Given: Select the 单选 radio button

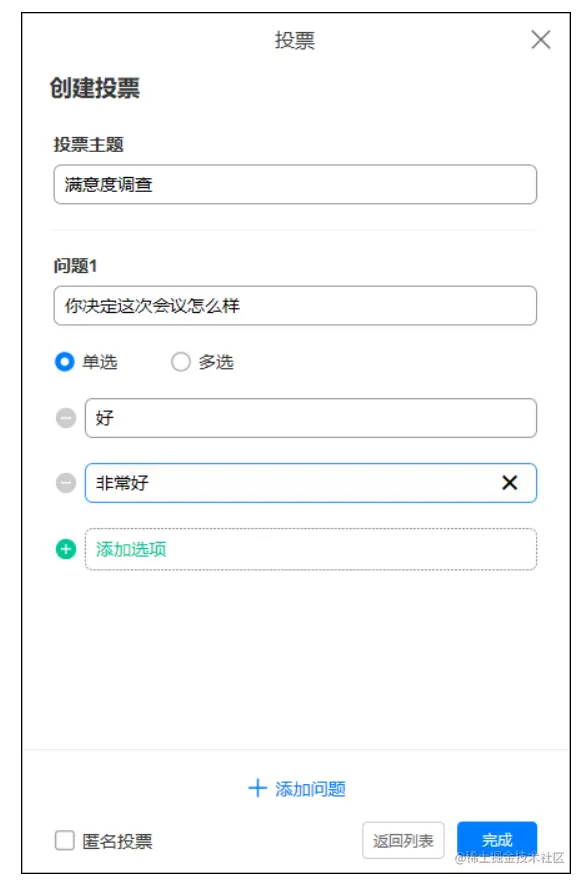Looking at the screenshot, I should (64, 364).
